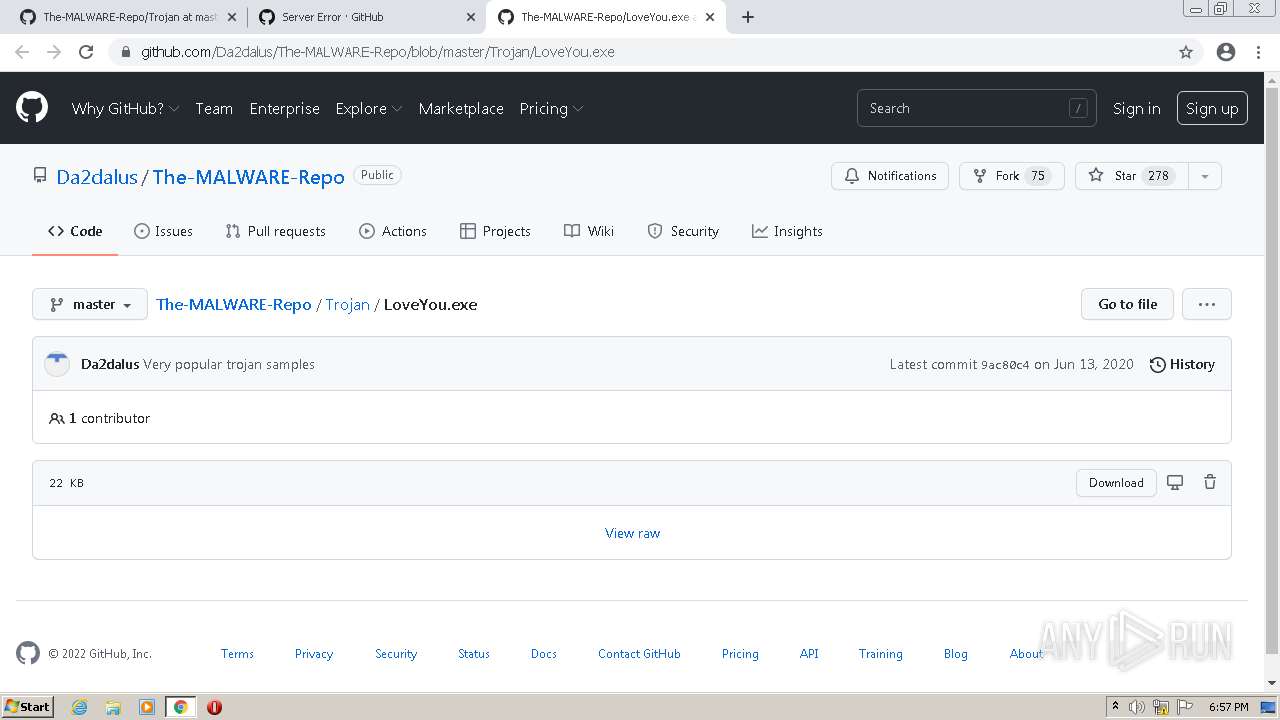The width and height of the screenshot is (1280, 720).
Task: Close the Server Error GitHub tab
Action: click(471, 17)
